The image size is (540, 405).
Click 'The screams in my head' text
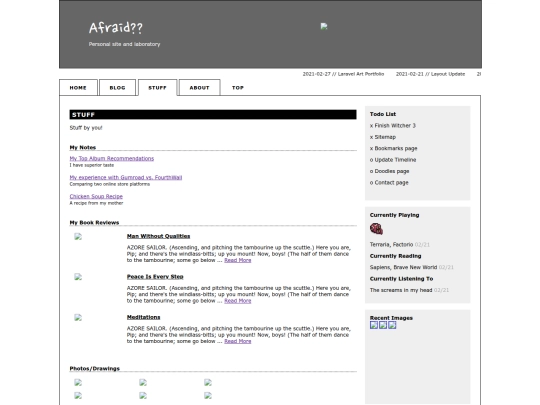tap(401, 290)
